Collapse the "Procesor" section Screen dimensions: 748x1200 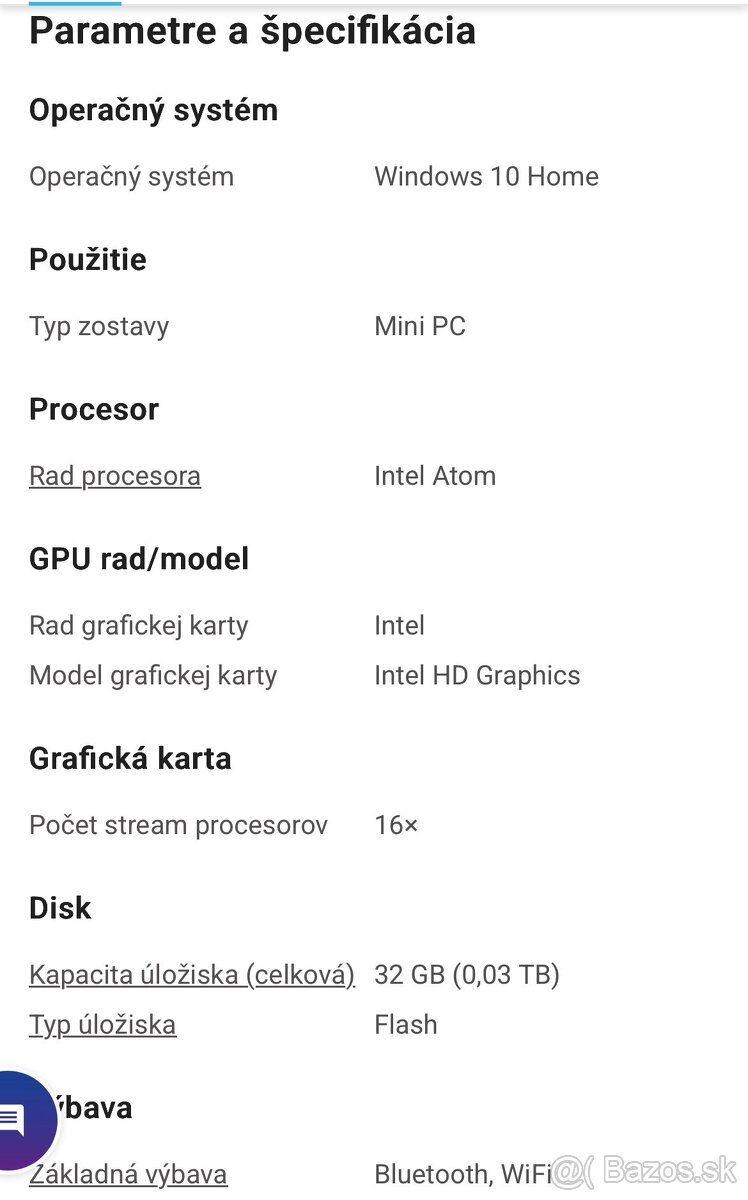[93, 409]
